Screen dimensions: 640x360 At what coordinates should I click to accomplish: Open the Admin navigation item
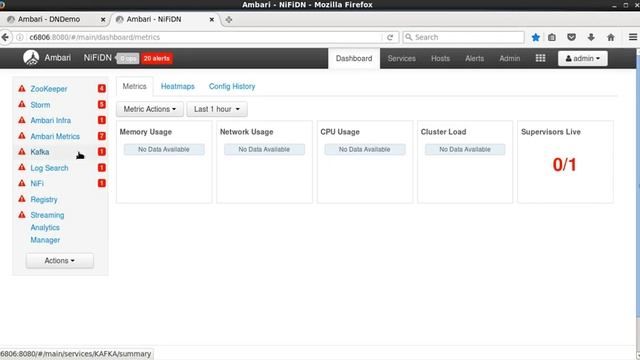click(x=509, y=58)
